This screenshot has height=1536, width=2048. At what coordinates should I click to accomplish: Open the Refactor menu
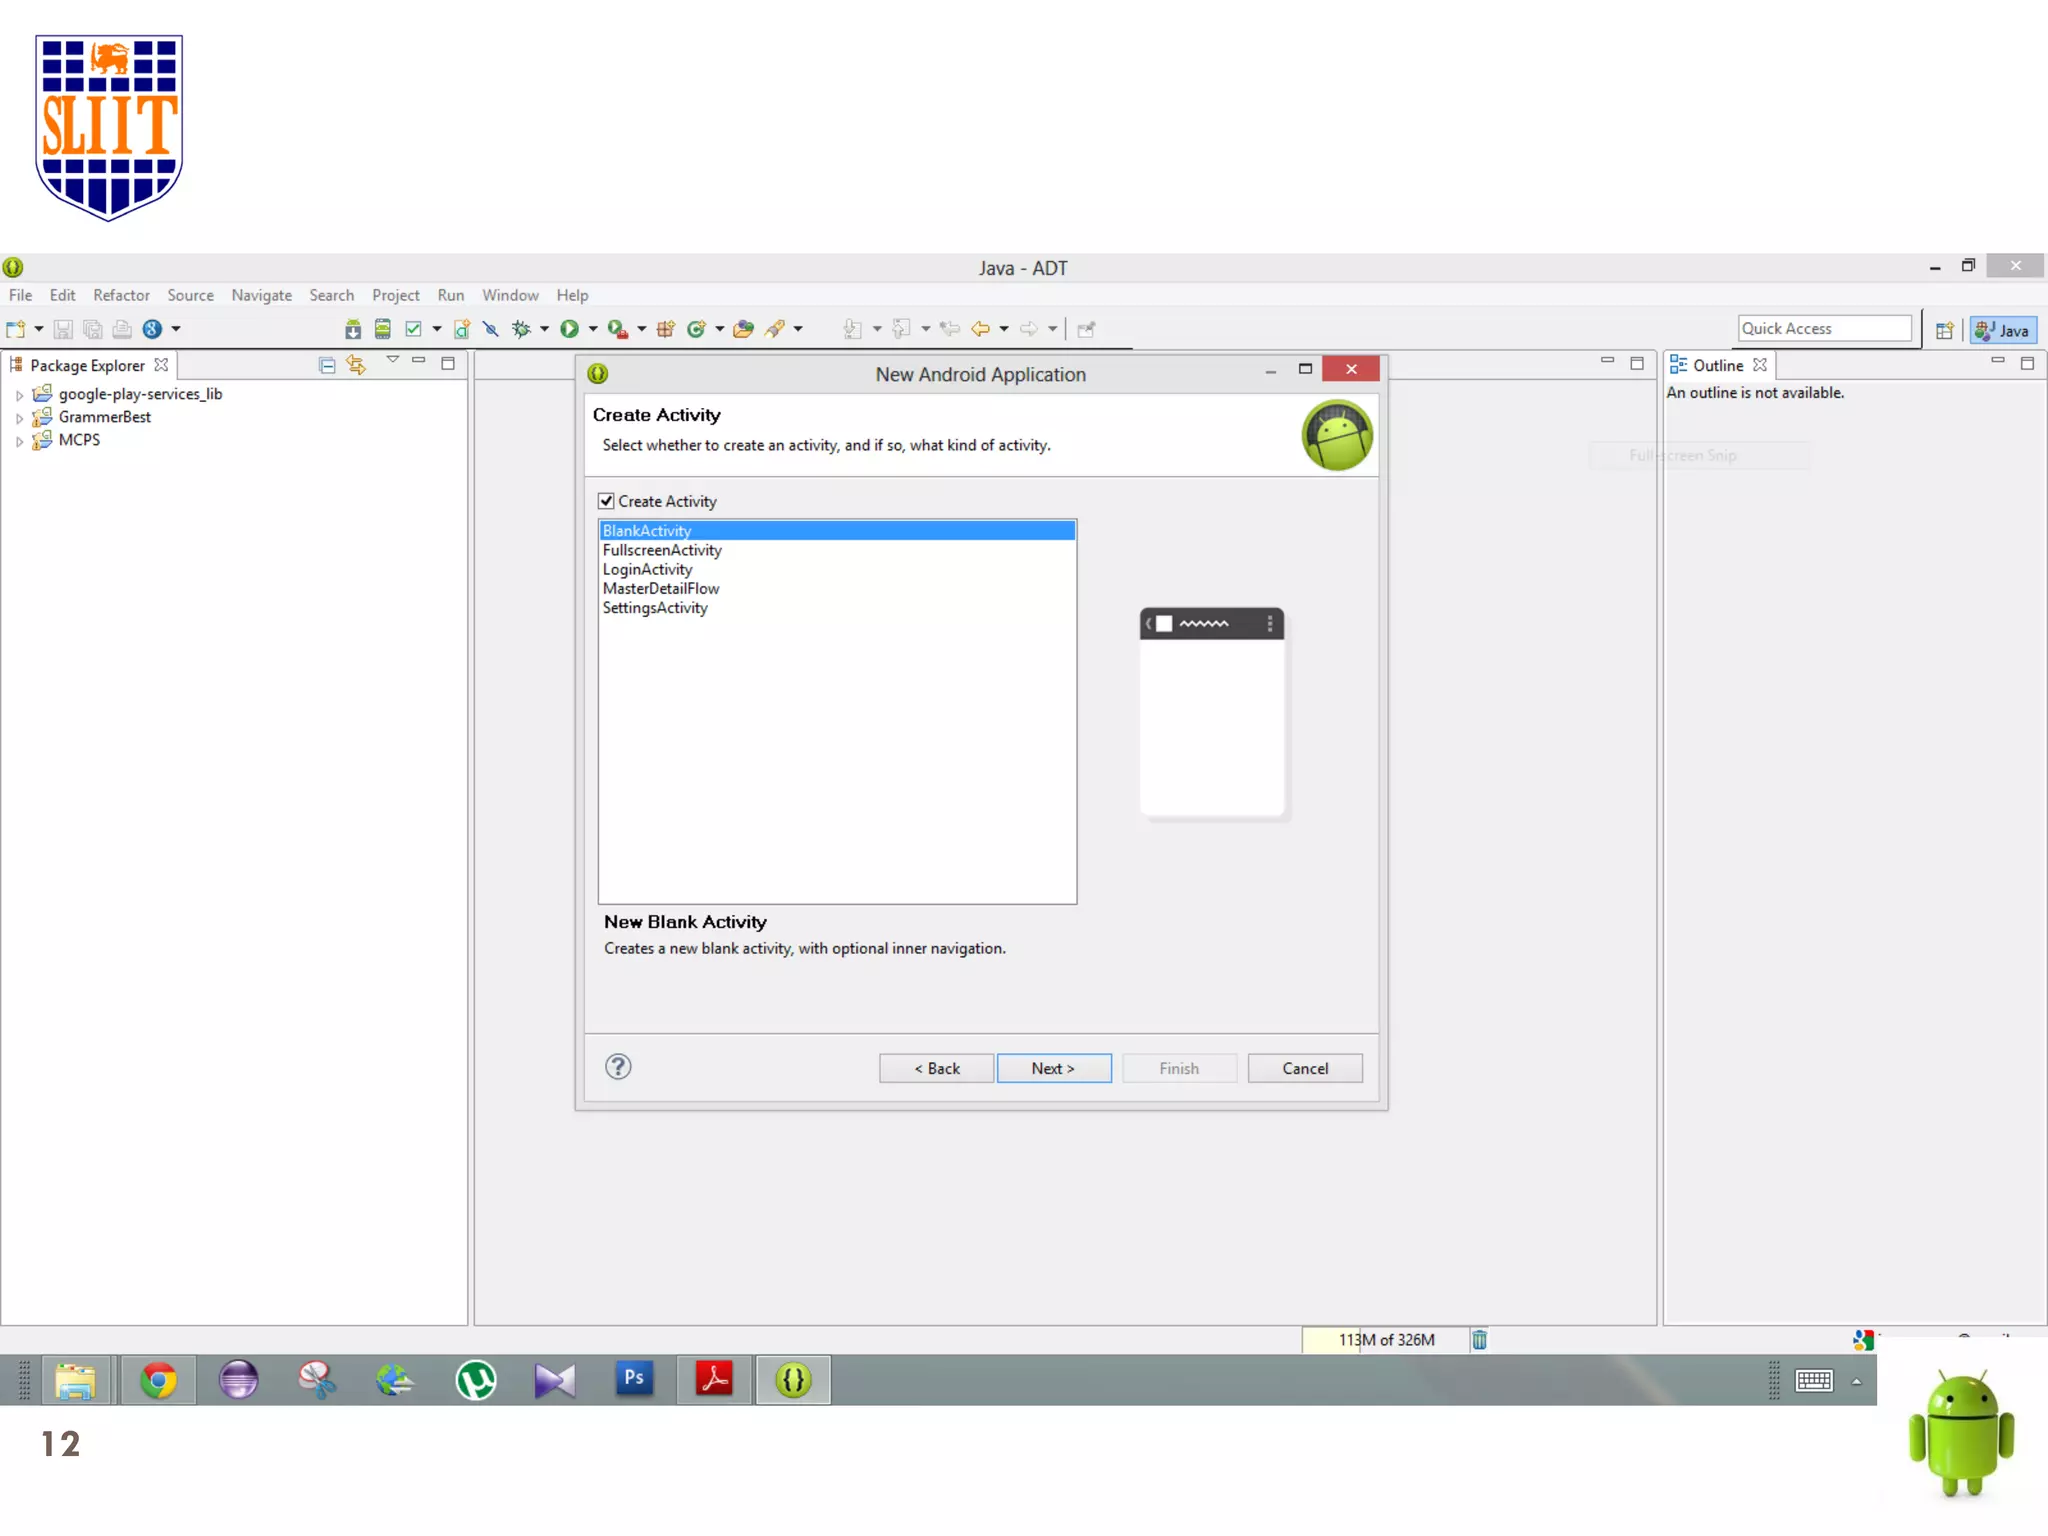(121, 295)
